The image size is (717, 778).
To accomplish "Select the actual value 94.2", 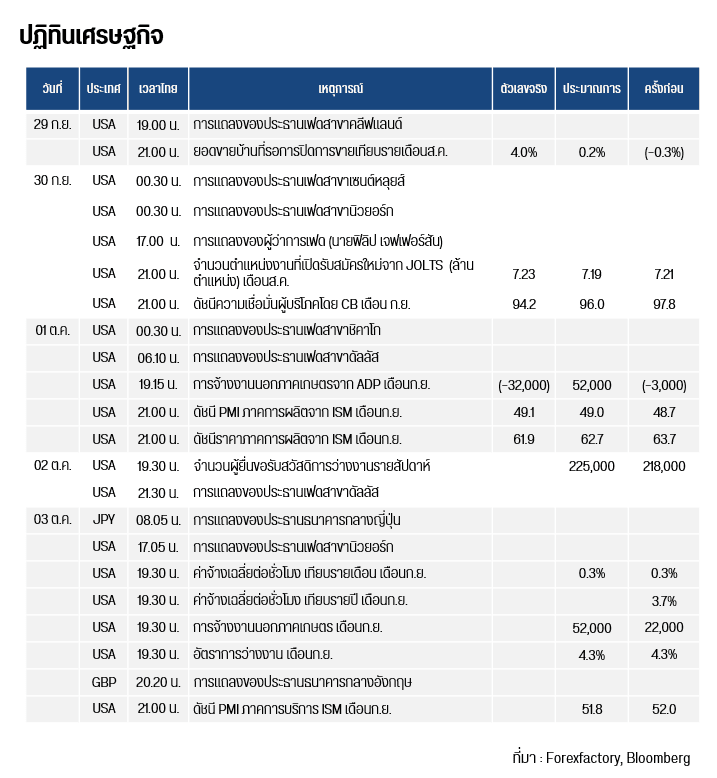I will pyautogui.click(x=524, y=303).
